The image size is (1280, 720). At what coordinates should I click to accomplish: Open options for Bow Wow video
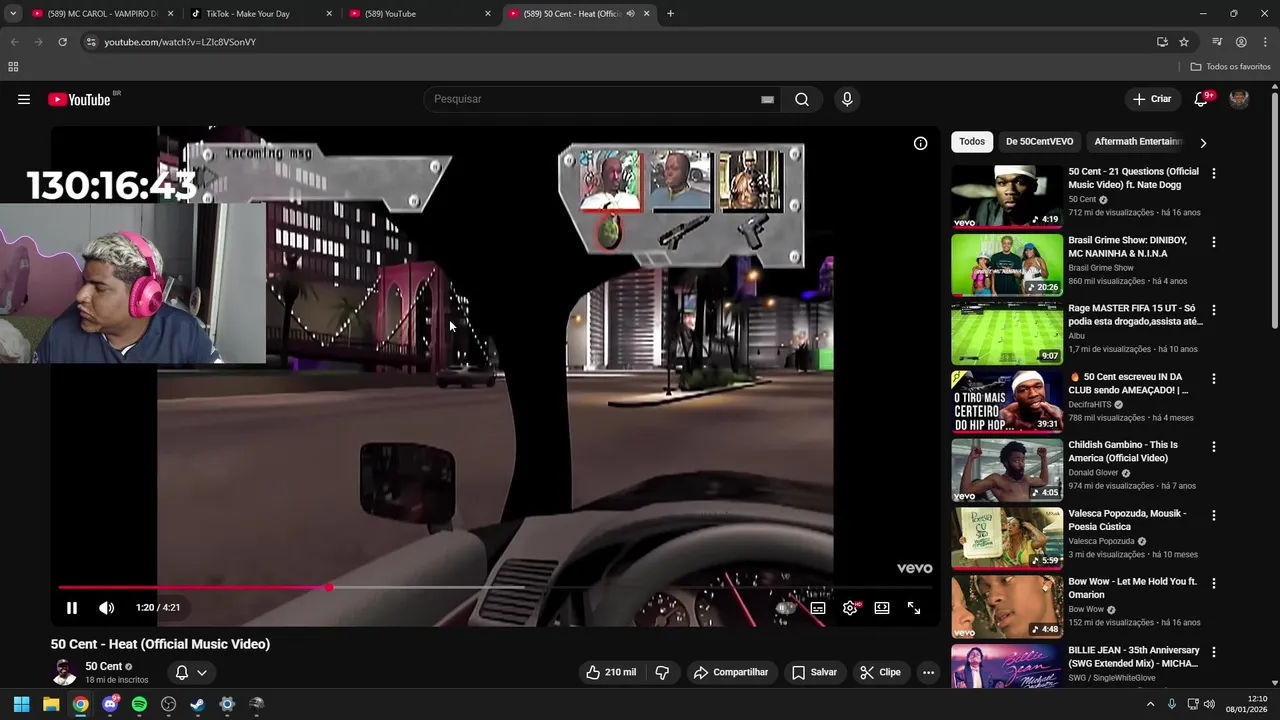pos(1214,583)
